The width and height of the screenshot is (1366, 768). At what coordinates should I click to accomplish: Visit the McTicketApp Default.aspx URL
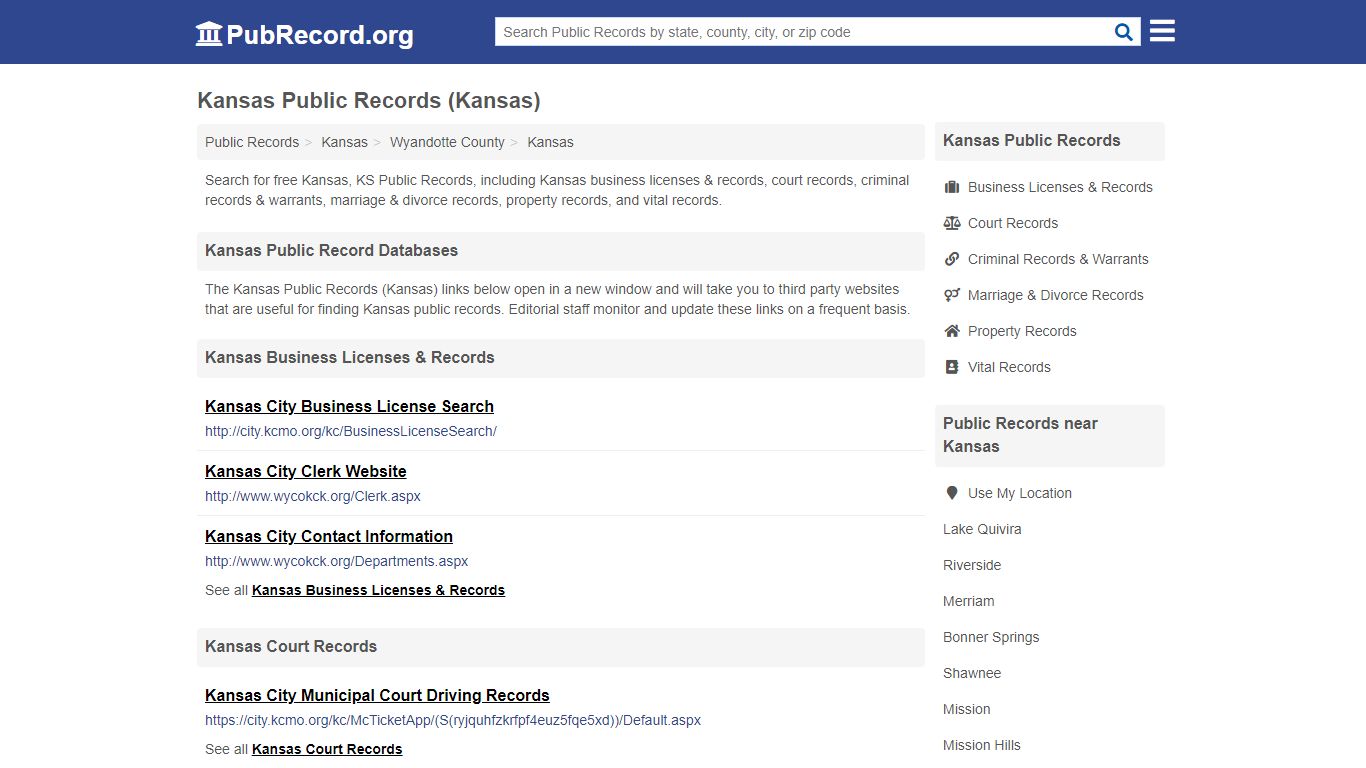click(453, 720)
